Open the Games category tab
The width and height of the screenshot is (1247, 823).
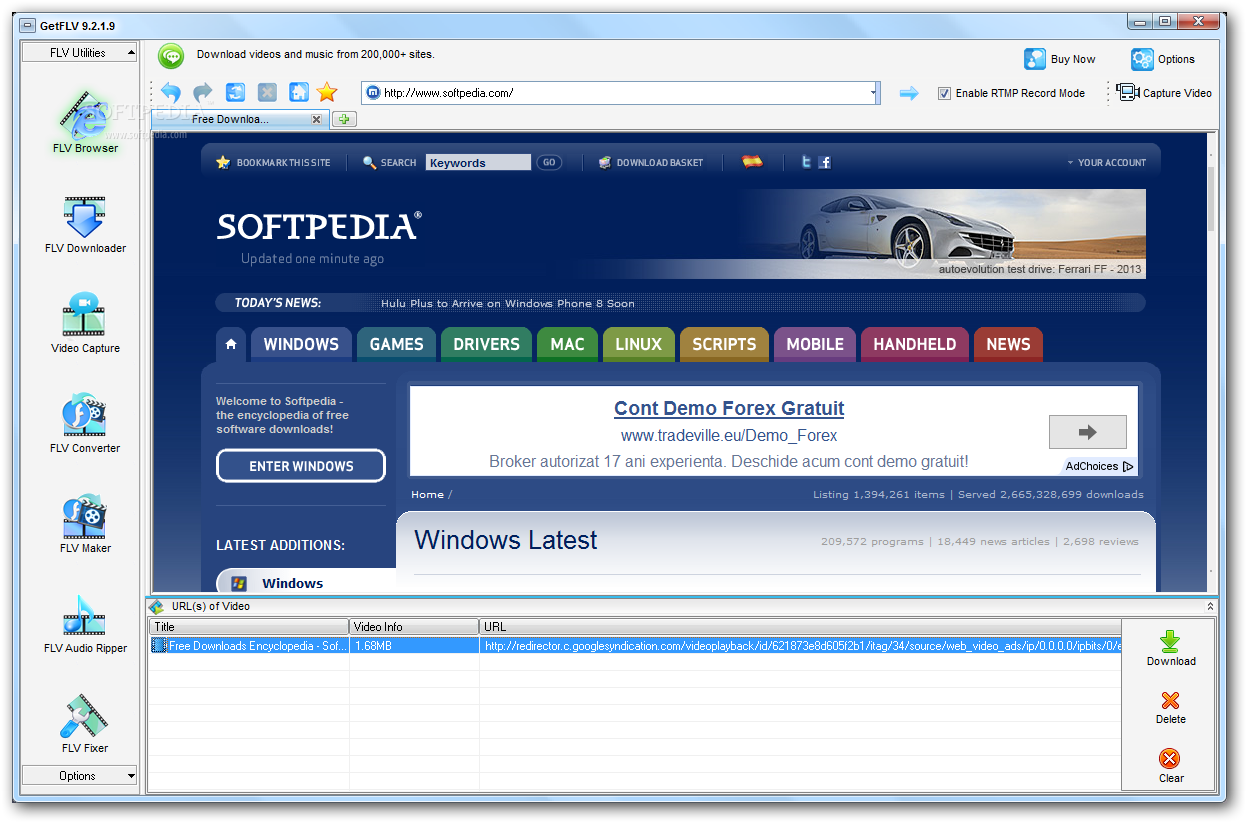tap(396, 344)
